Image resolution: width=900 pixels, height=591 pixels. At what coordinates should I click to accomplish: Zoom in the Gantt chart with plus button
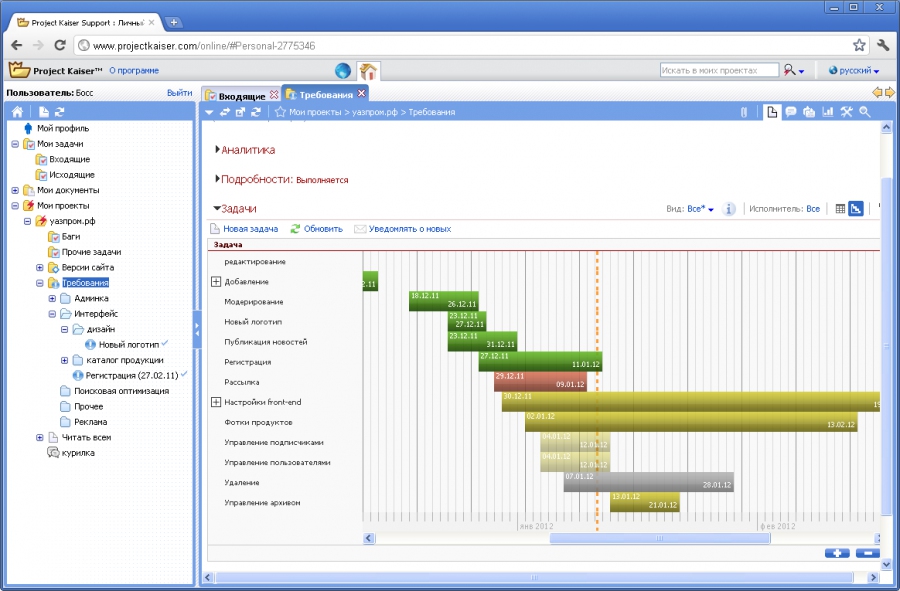[x=837, y=553]
